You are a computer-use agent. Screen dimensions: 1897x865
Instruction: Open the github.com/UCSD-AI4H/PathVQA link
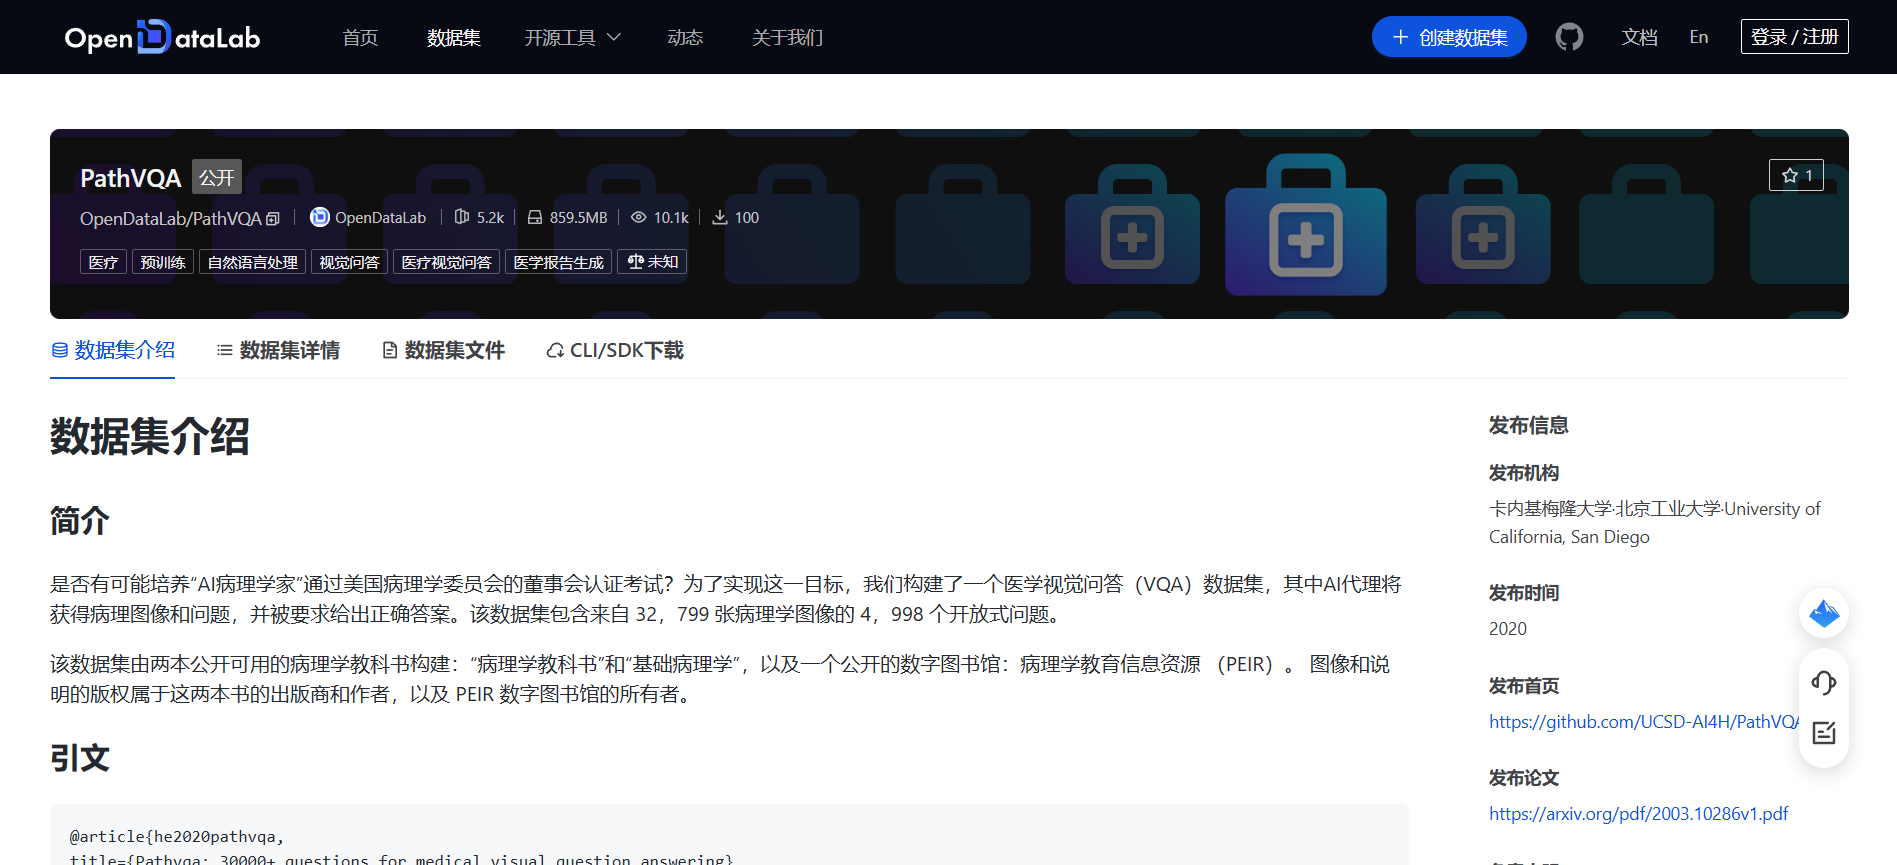1644,722
